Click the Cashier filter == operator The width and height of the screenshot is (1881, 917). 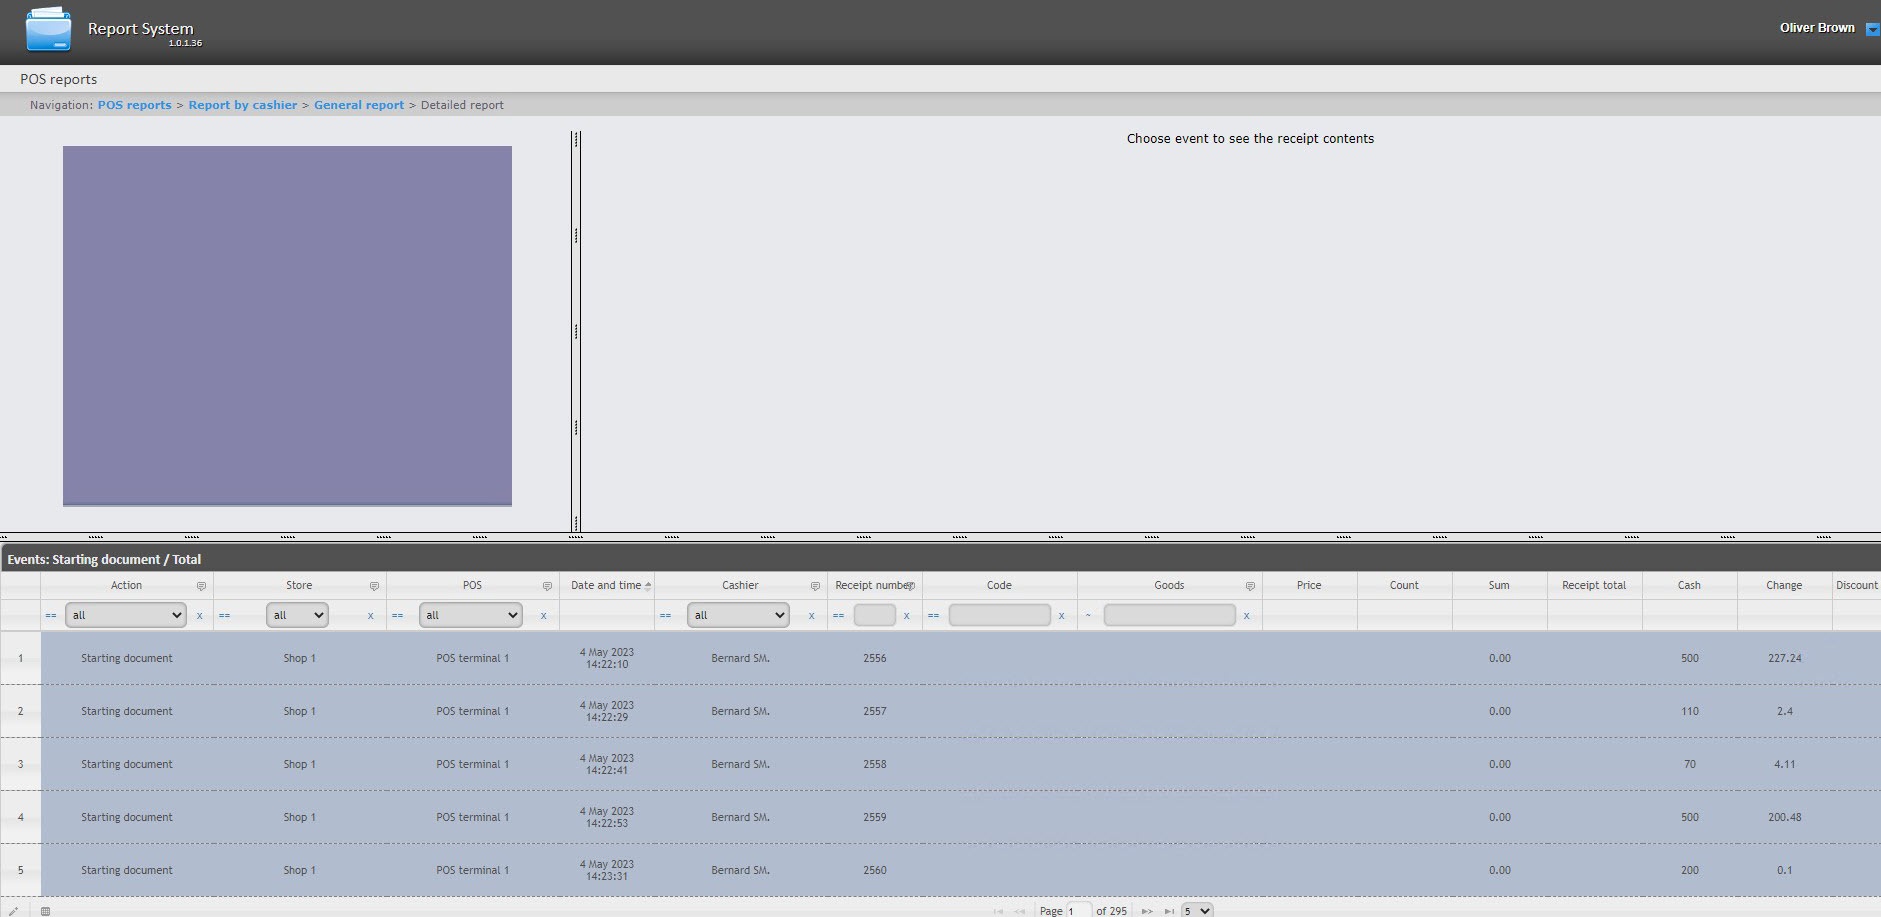coord(665,616)
